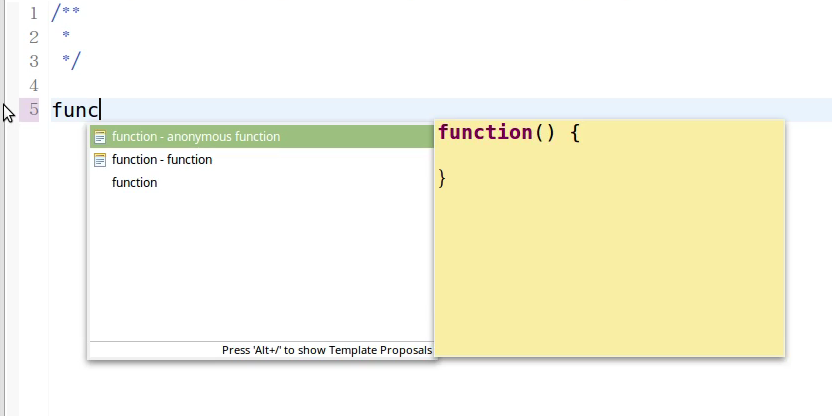
Task: Select 'function - anonymous function' proposal
Action: tap(196, 137)
